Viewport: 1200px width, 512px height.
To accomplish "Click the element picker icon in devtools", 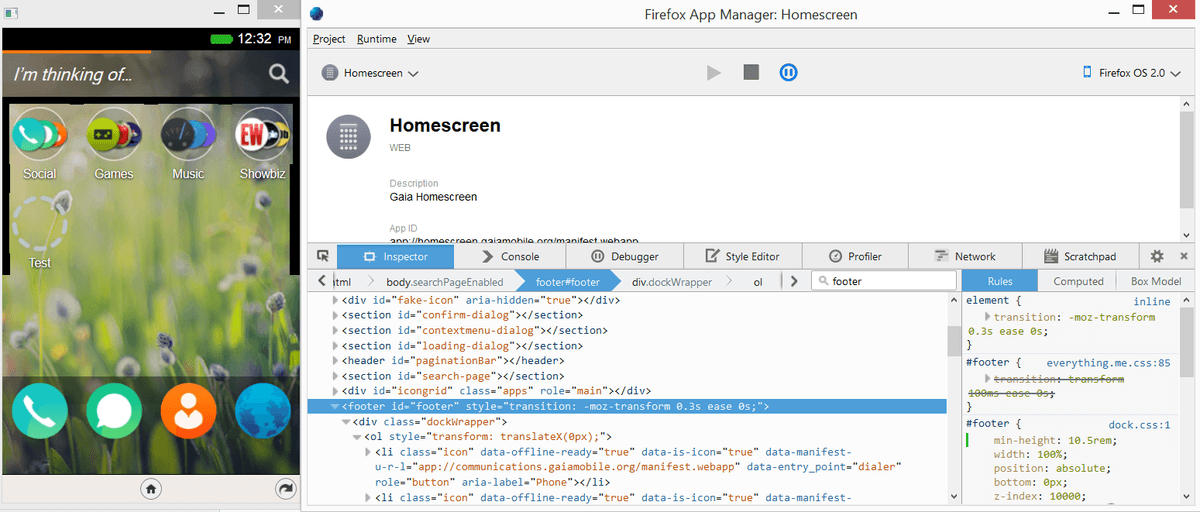I will click(x=322, y=256).
